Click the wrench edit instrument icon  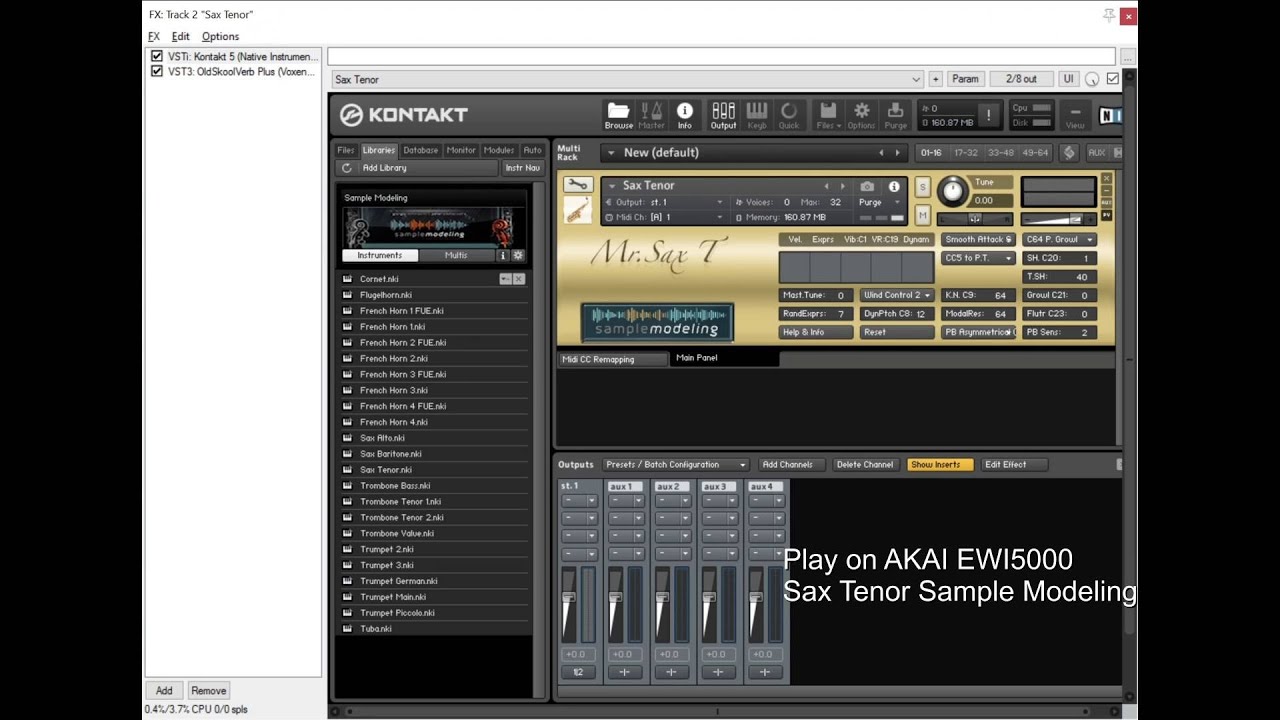(577, 185)
